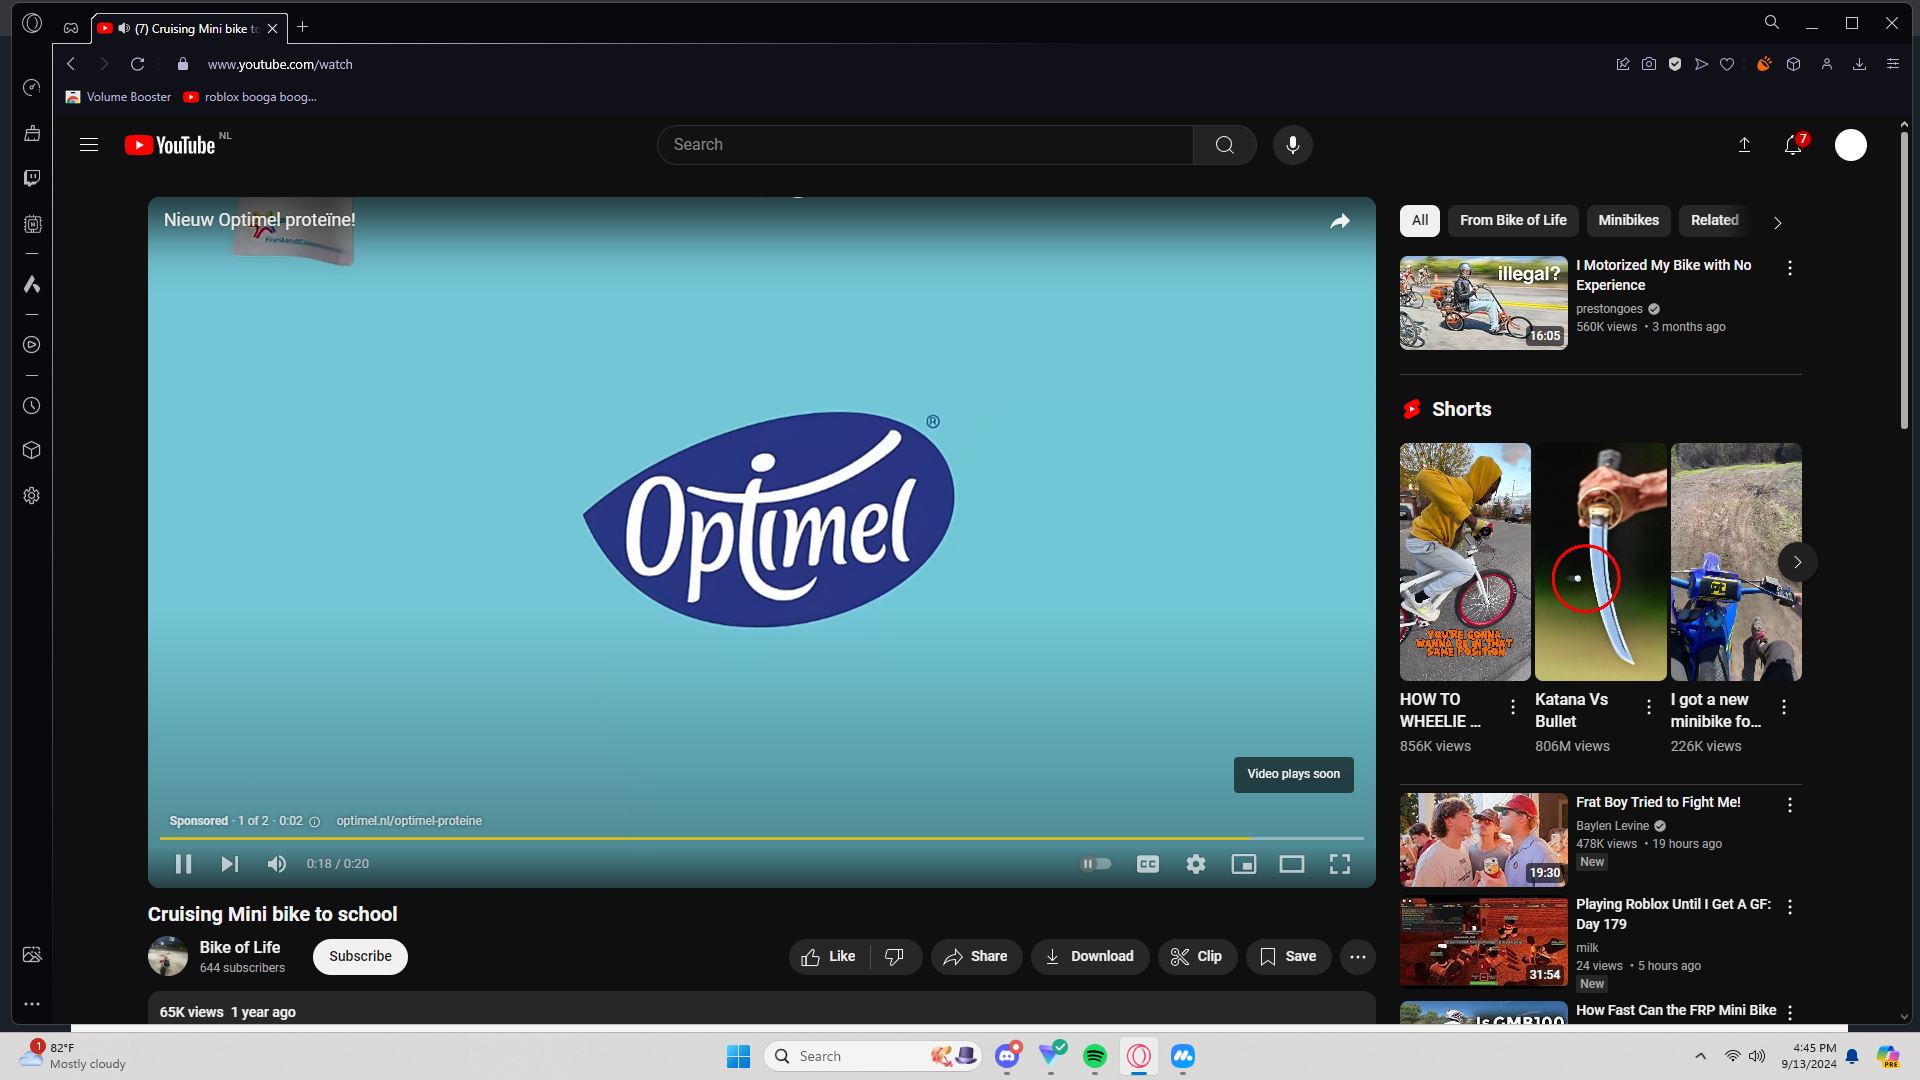Select the Minibikes filter chip
Viewport: 1920px width, 1080px height.
tap(1629, 221)
